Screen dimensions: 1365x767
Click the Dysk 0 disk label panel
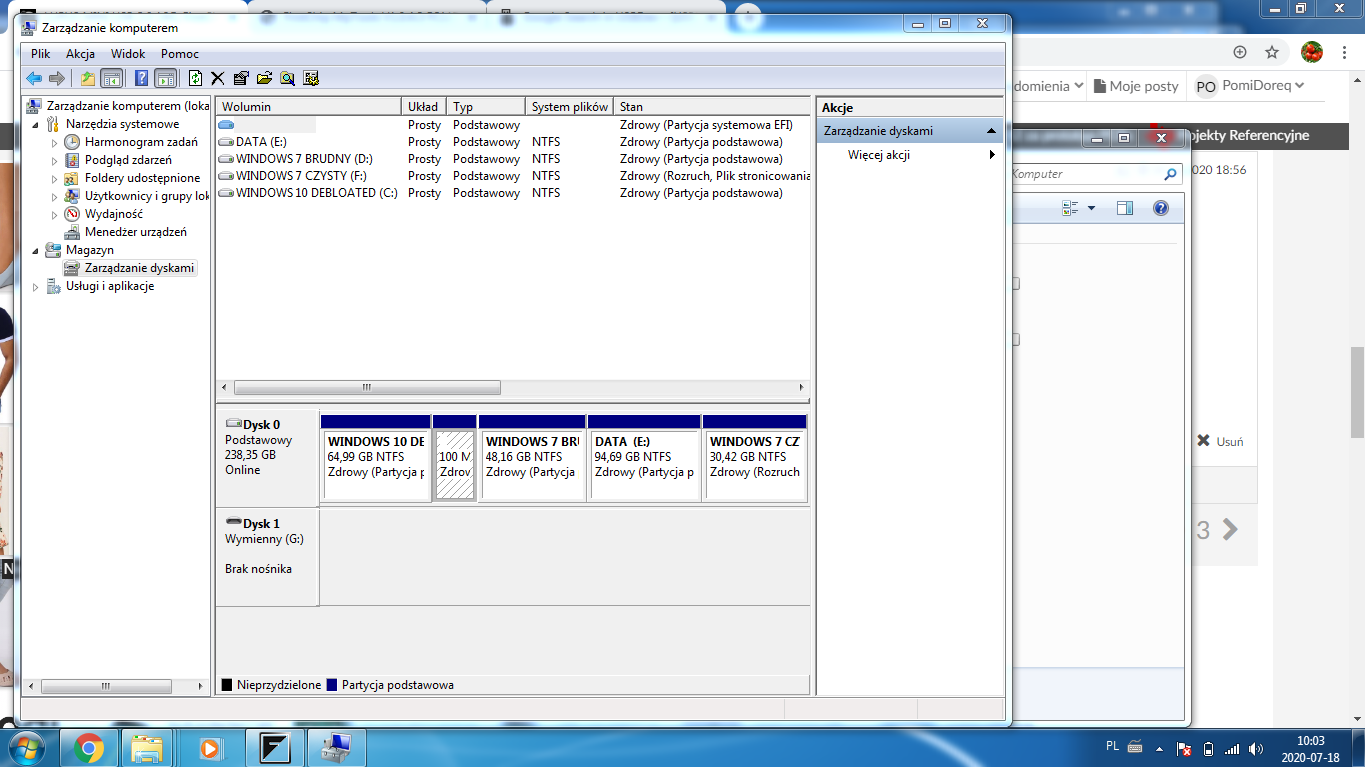267,456
